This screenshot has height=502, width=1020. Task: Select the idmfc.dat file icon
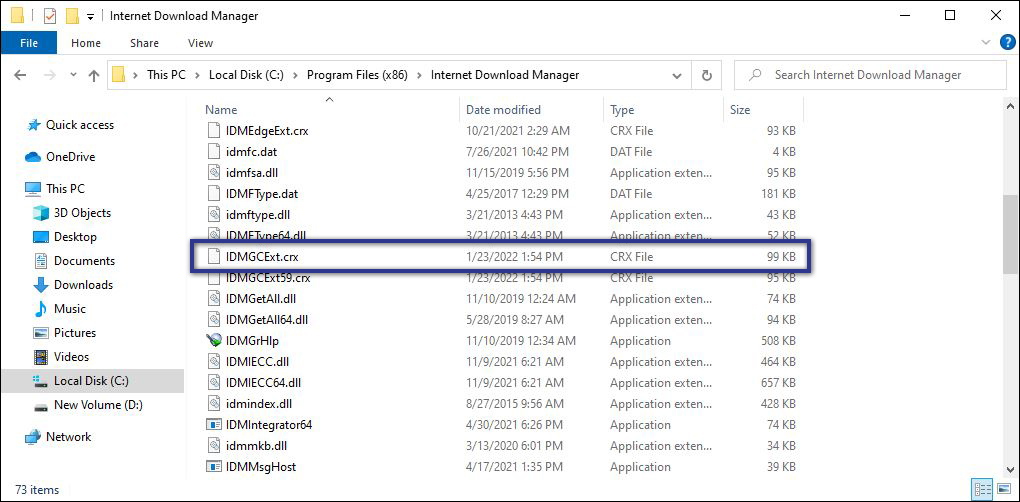tap(214, 152)
